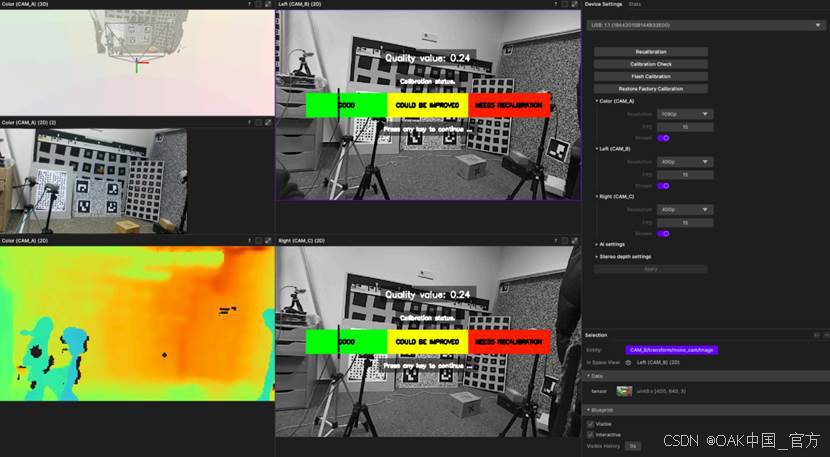Toggle the Visible checkbox in Blueprint

click(x=590, y=424)
